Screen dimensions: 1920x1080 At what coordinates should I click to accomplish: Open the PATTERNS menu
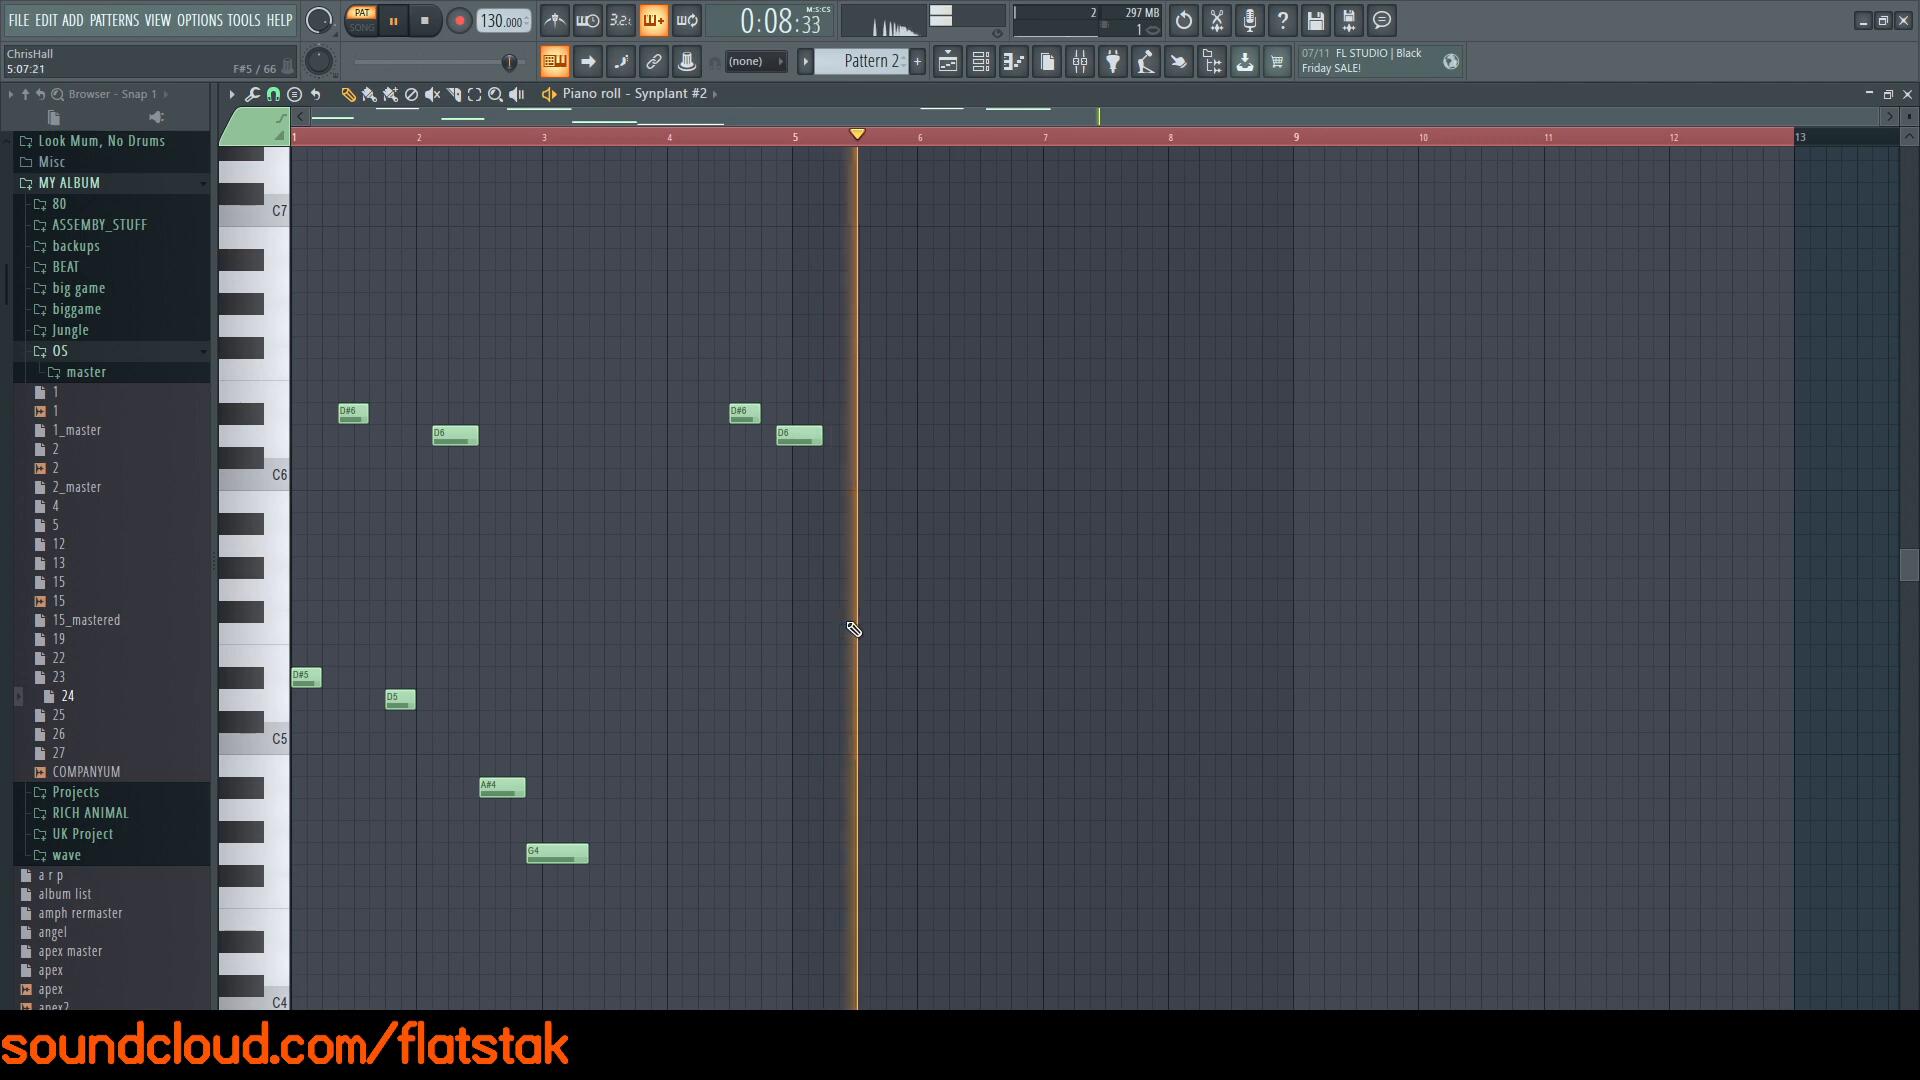[114, 20]
